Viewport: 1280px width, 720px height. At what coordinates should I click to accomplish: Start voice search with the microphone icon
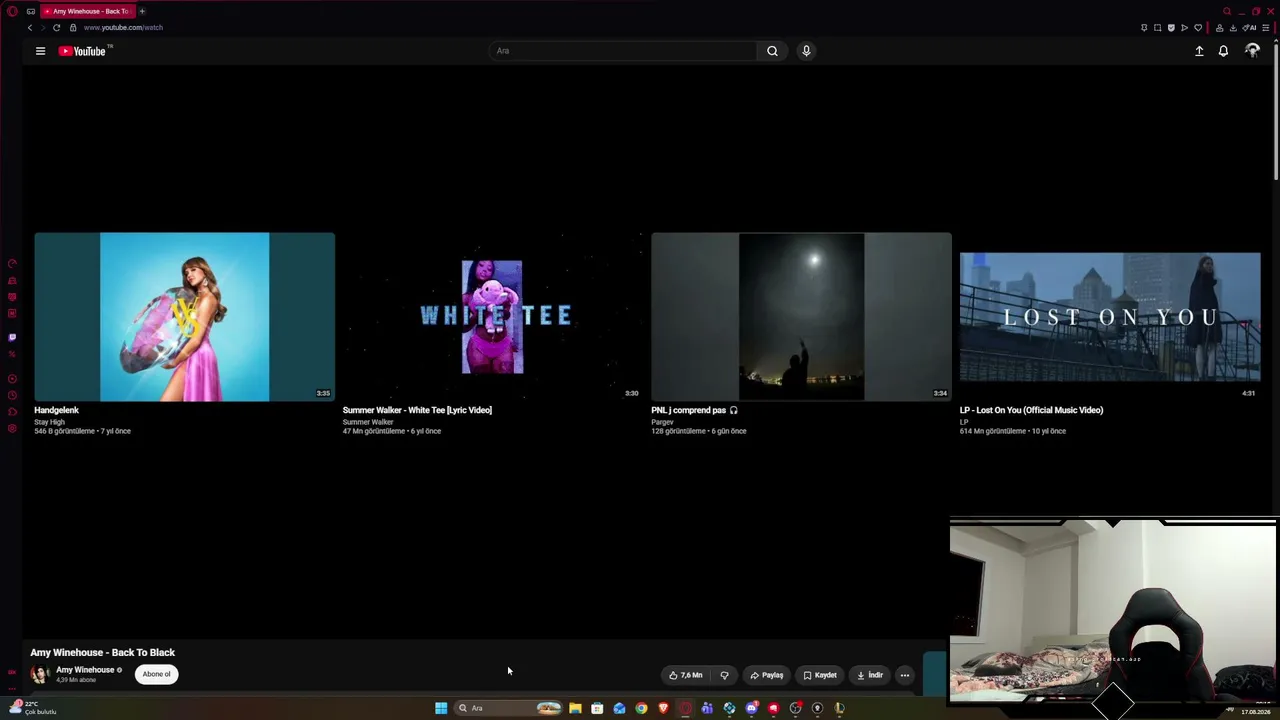click(x=806, y=51)
